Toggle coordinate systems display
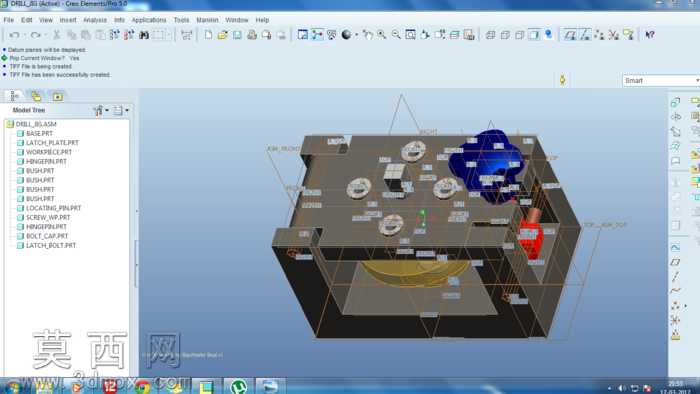The width and height of the screenshot is (700, 394). coord(614,35)
